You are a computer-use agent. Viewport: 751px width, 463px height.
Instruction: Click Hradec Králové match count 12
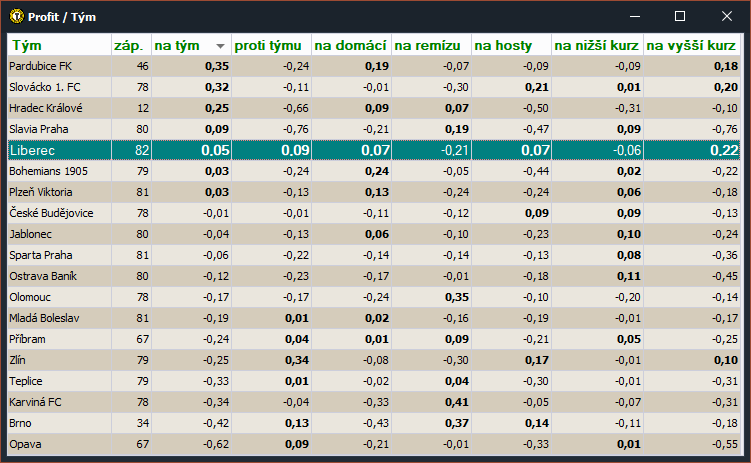click(143, 108)
